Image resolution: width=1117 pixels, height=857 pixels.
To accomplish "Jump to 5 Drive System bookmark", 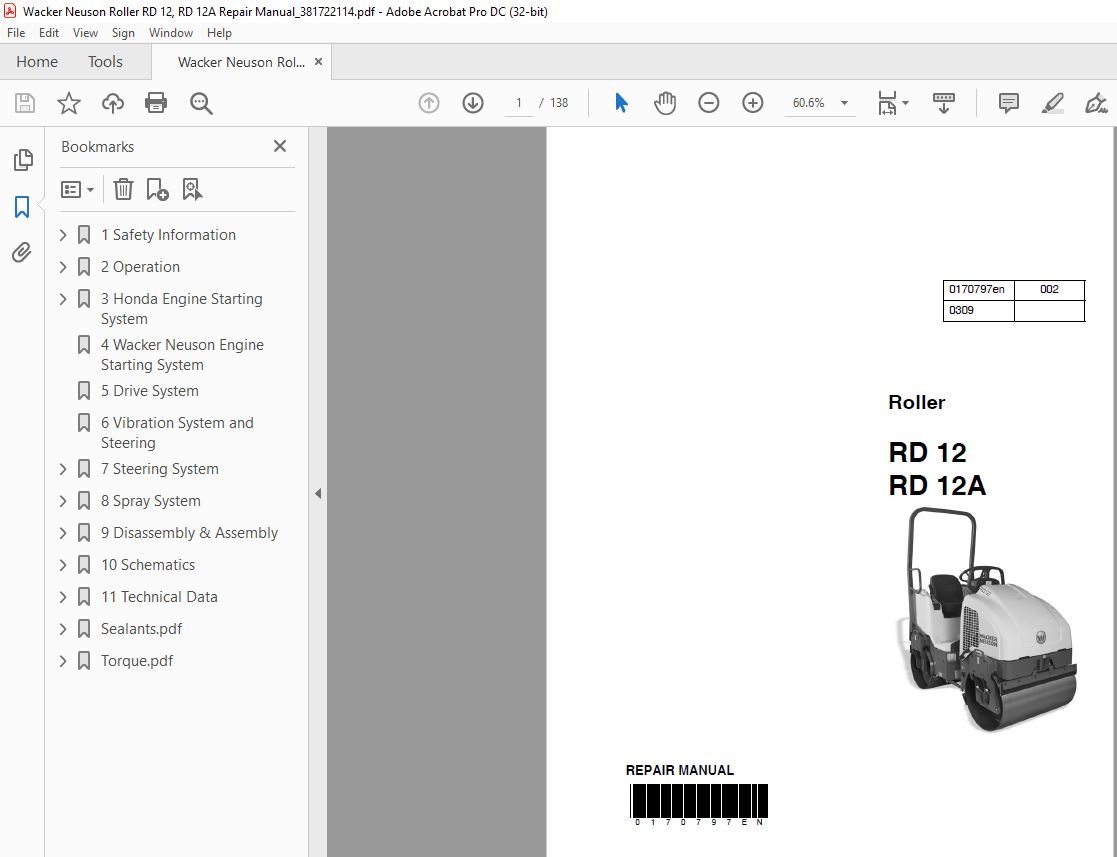I will [x=150, y=391].
